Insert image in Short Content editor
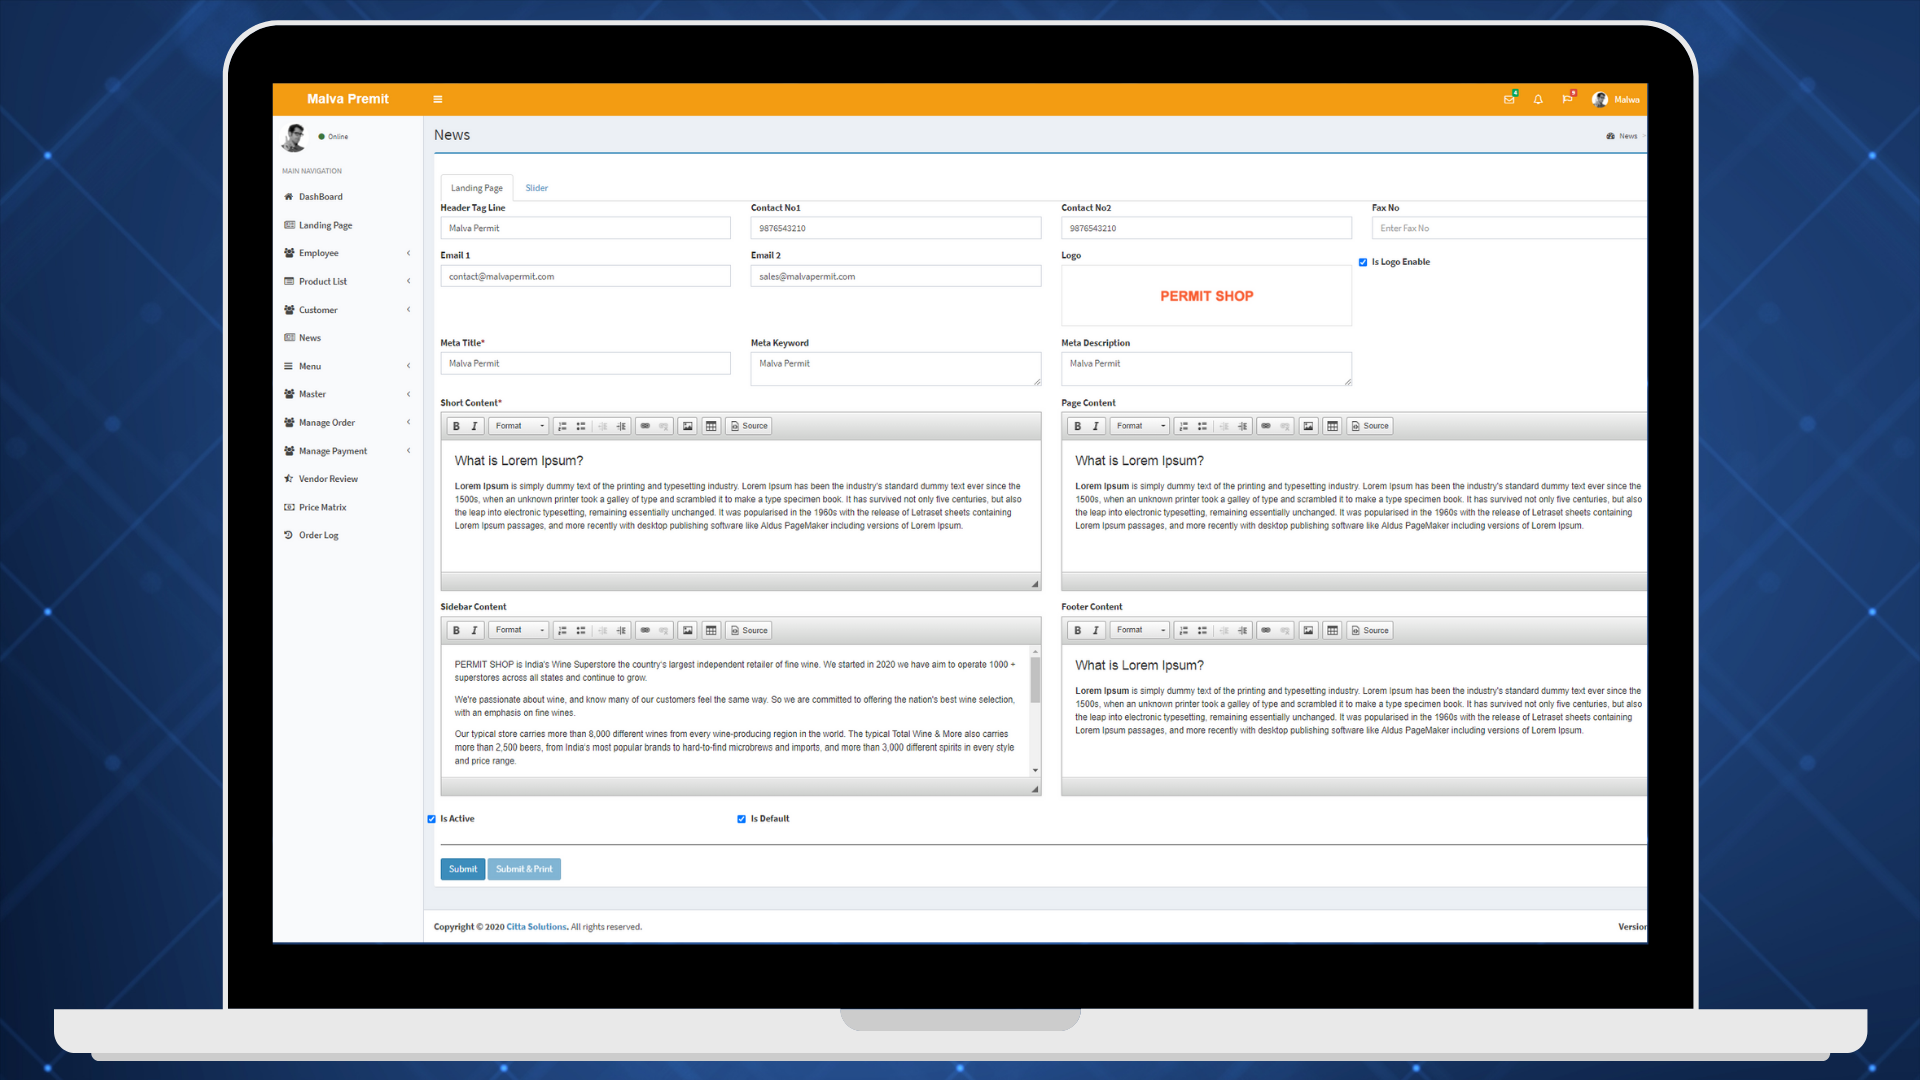Image resolution: width=1920 pixels, height=1080 pixels. point(688,426)
